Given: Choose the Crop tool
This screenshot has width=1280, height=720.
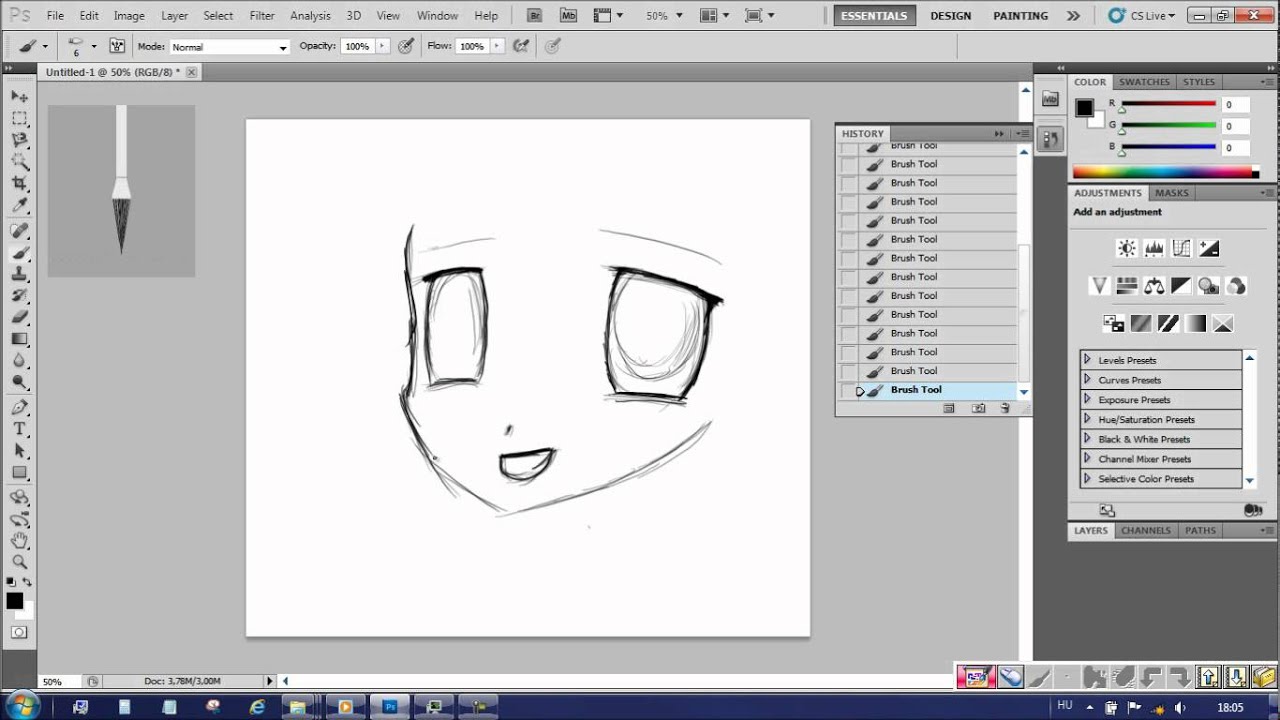Looking at the screenshot, I should click(x=19, y=183).
